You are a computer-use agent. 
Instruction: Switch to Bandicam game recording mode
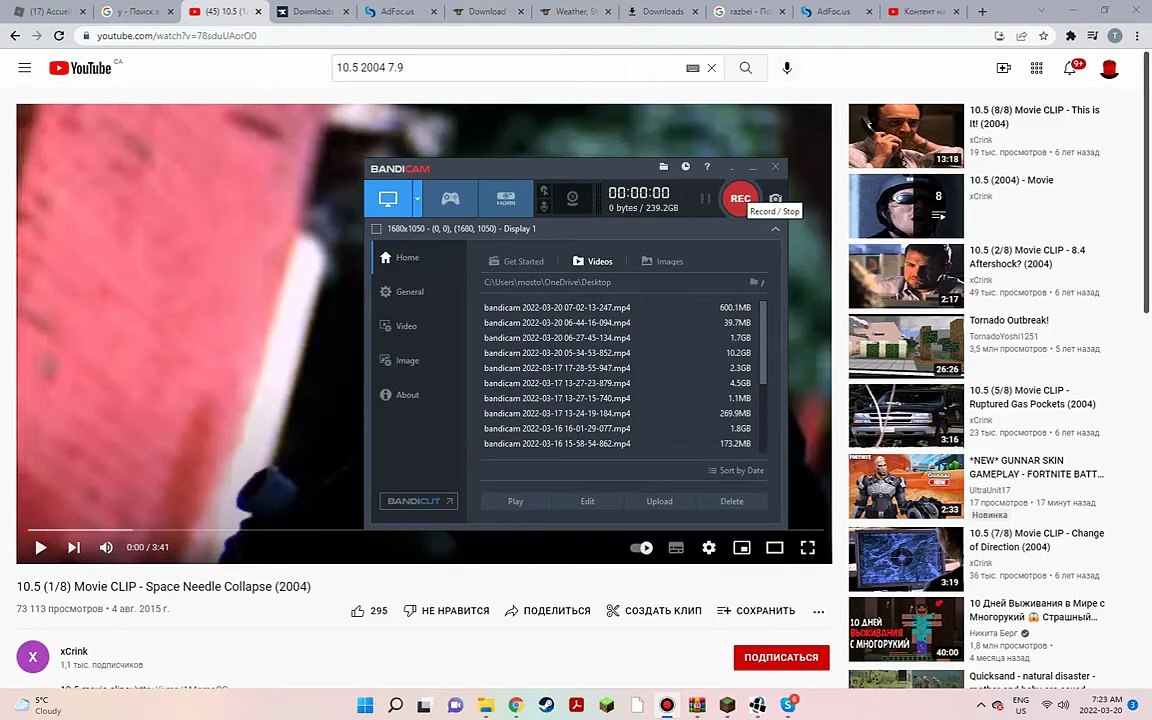tap(450, 198)
